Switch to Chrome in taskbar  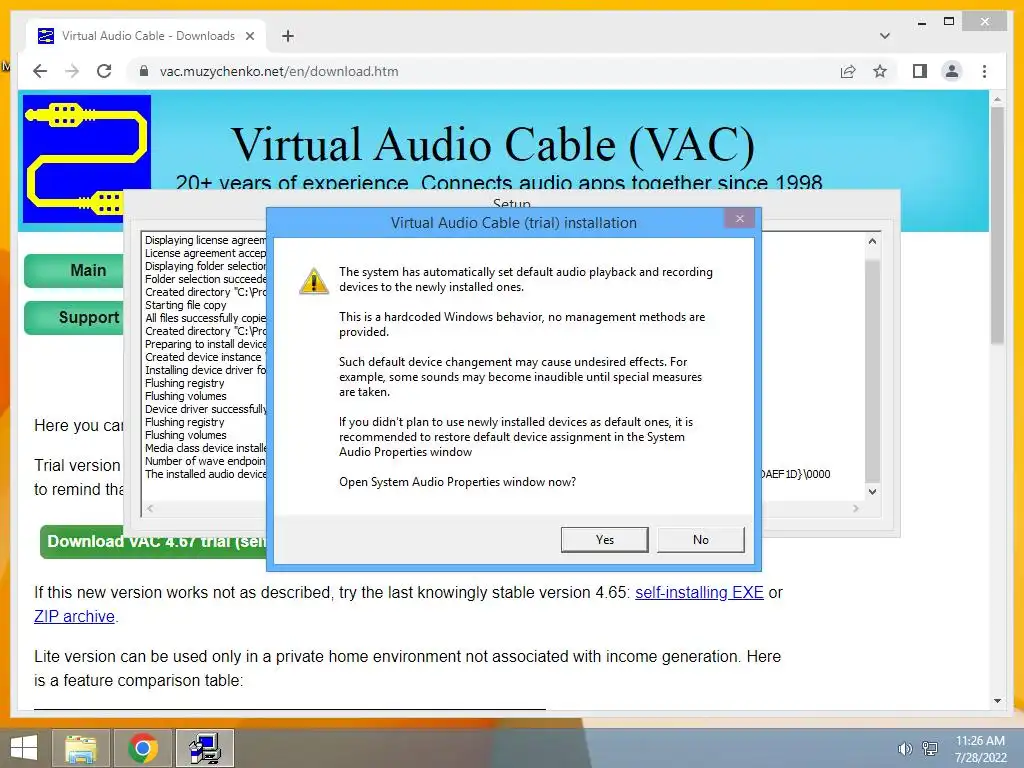click(143, 748)
